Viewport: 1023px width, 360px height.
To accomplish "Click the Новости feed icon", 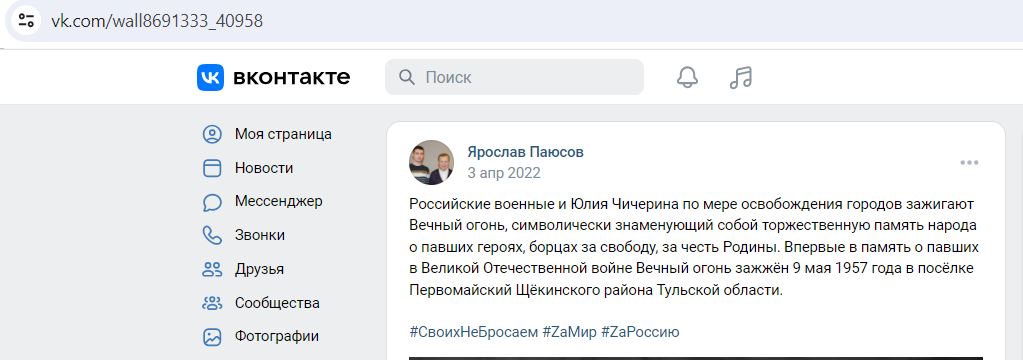I will coord(212,168).
